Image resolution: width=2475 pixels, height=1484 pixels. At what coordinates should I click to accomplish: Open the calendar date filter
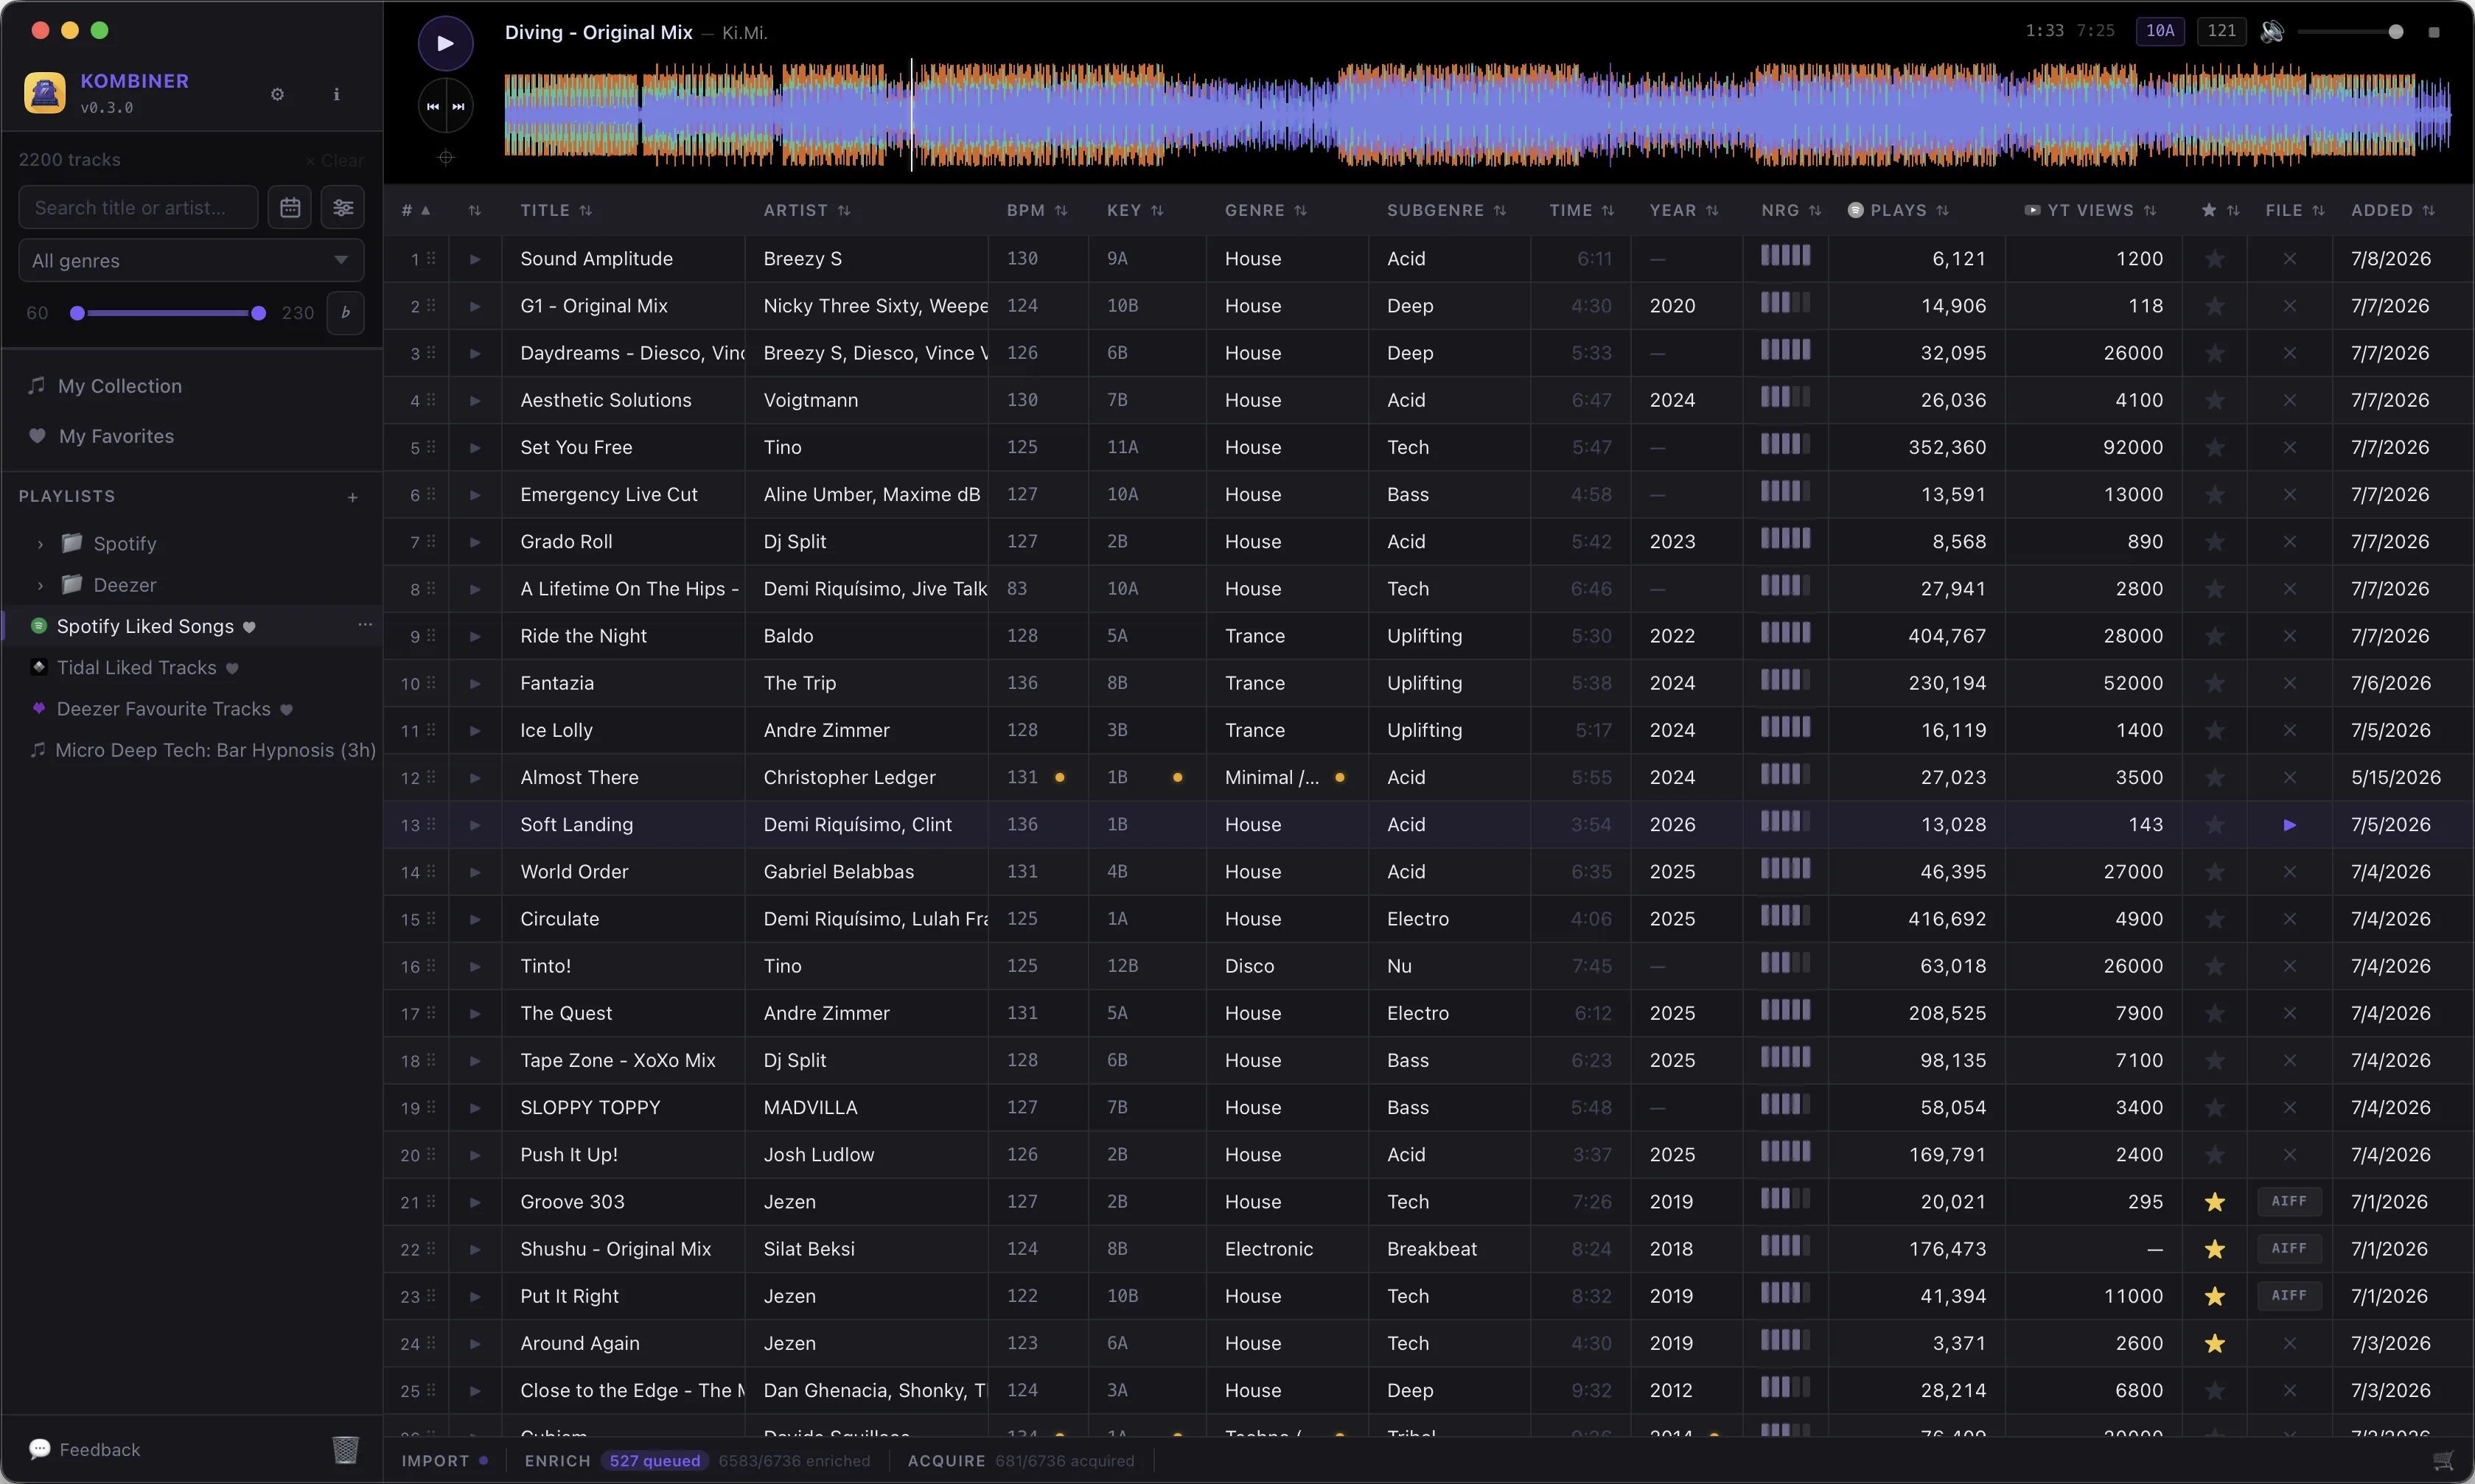click(x=290, y=207)
